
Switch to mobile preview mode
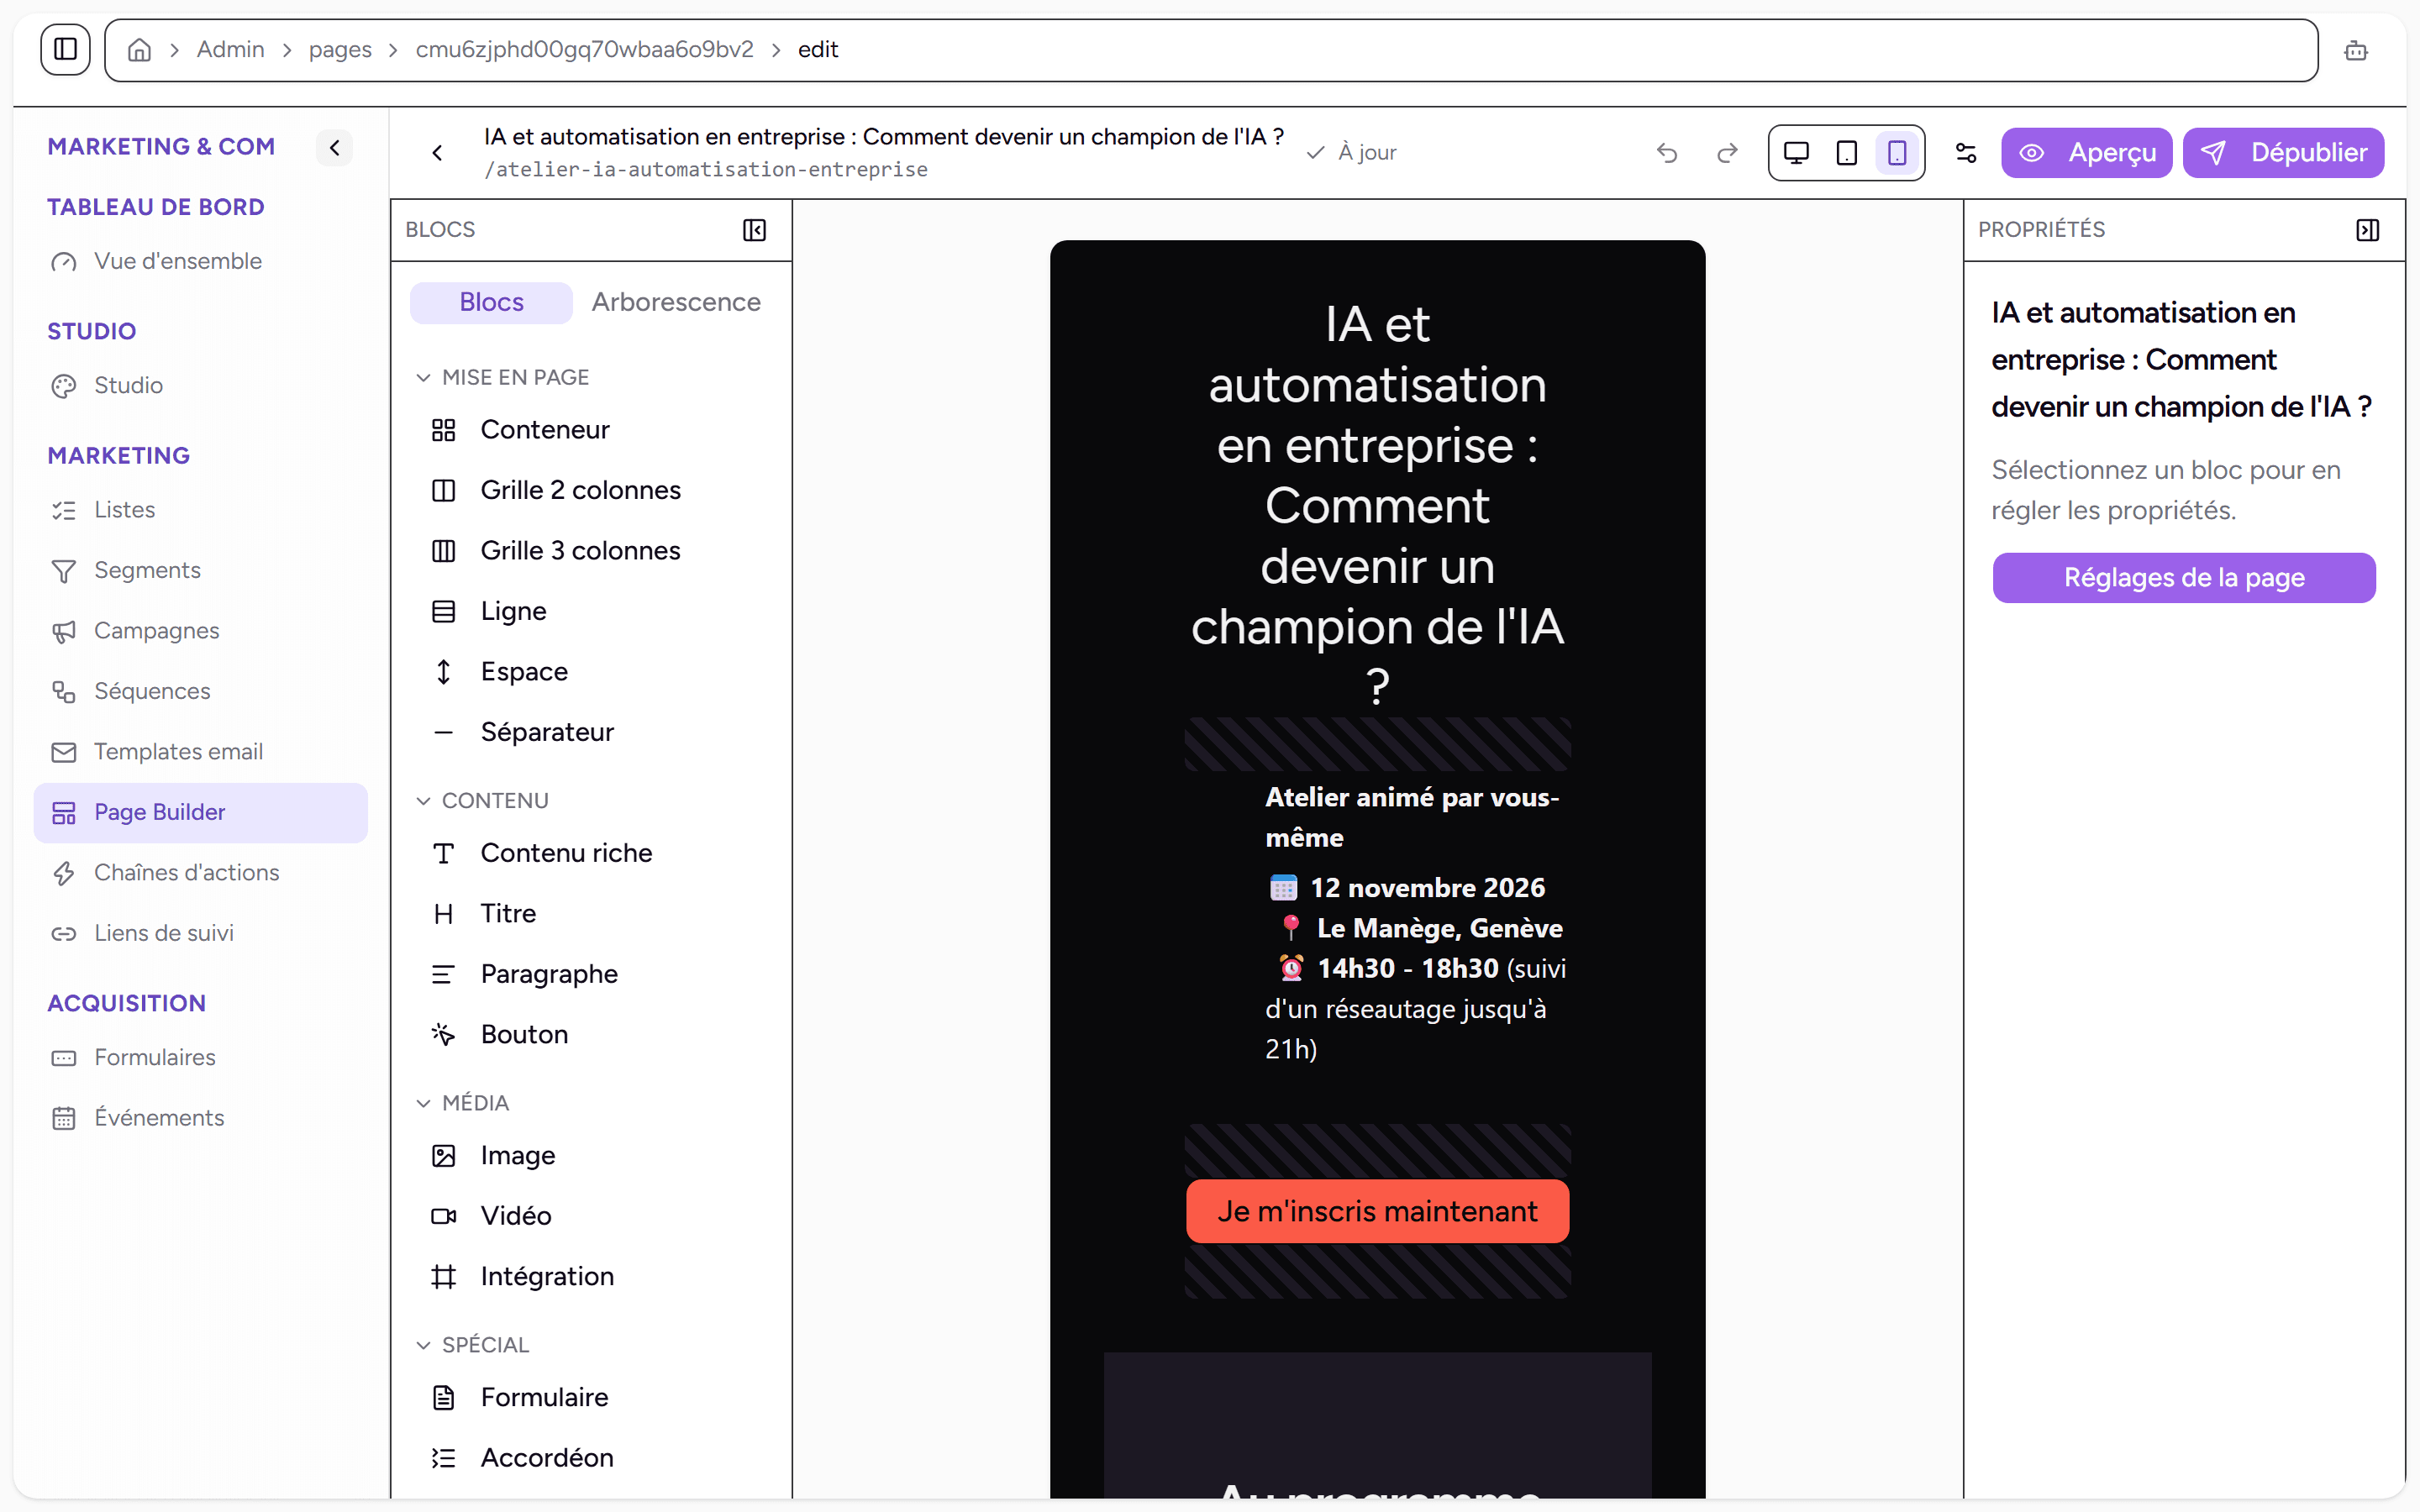tap(1896, 152)
